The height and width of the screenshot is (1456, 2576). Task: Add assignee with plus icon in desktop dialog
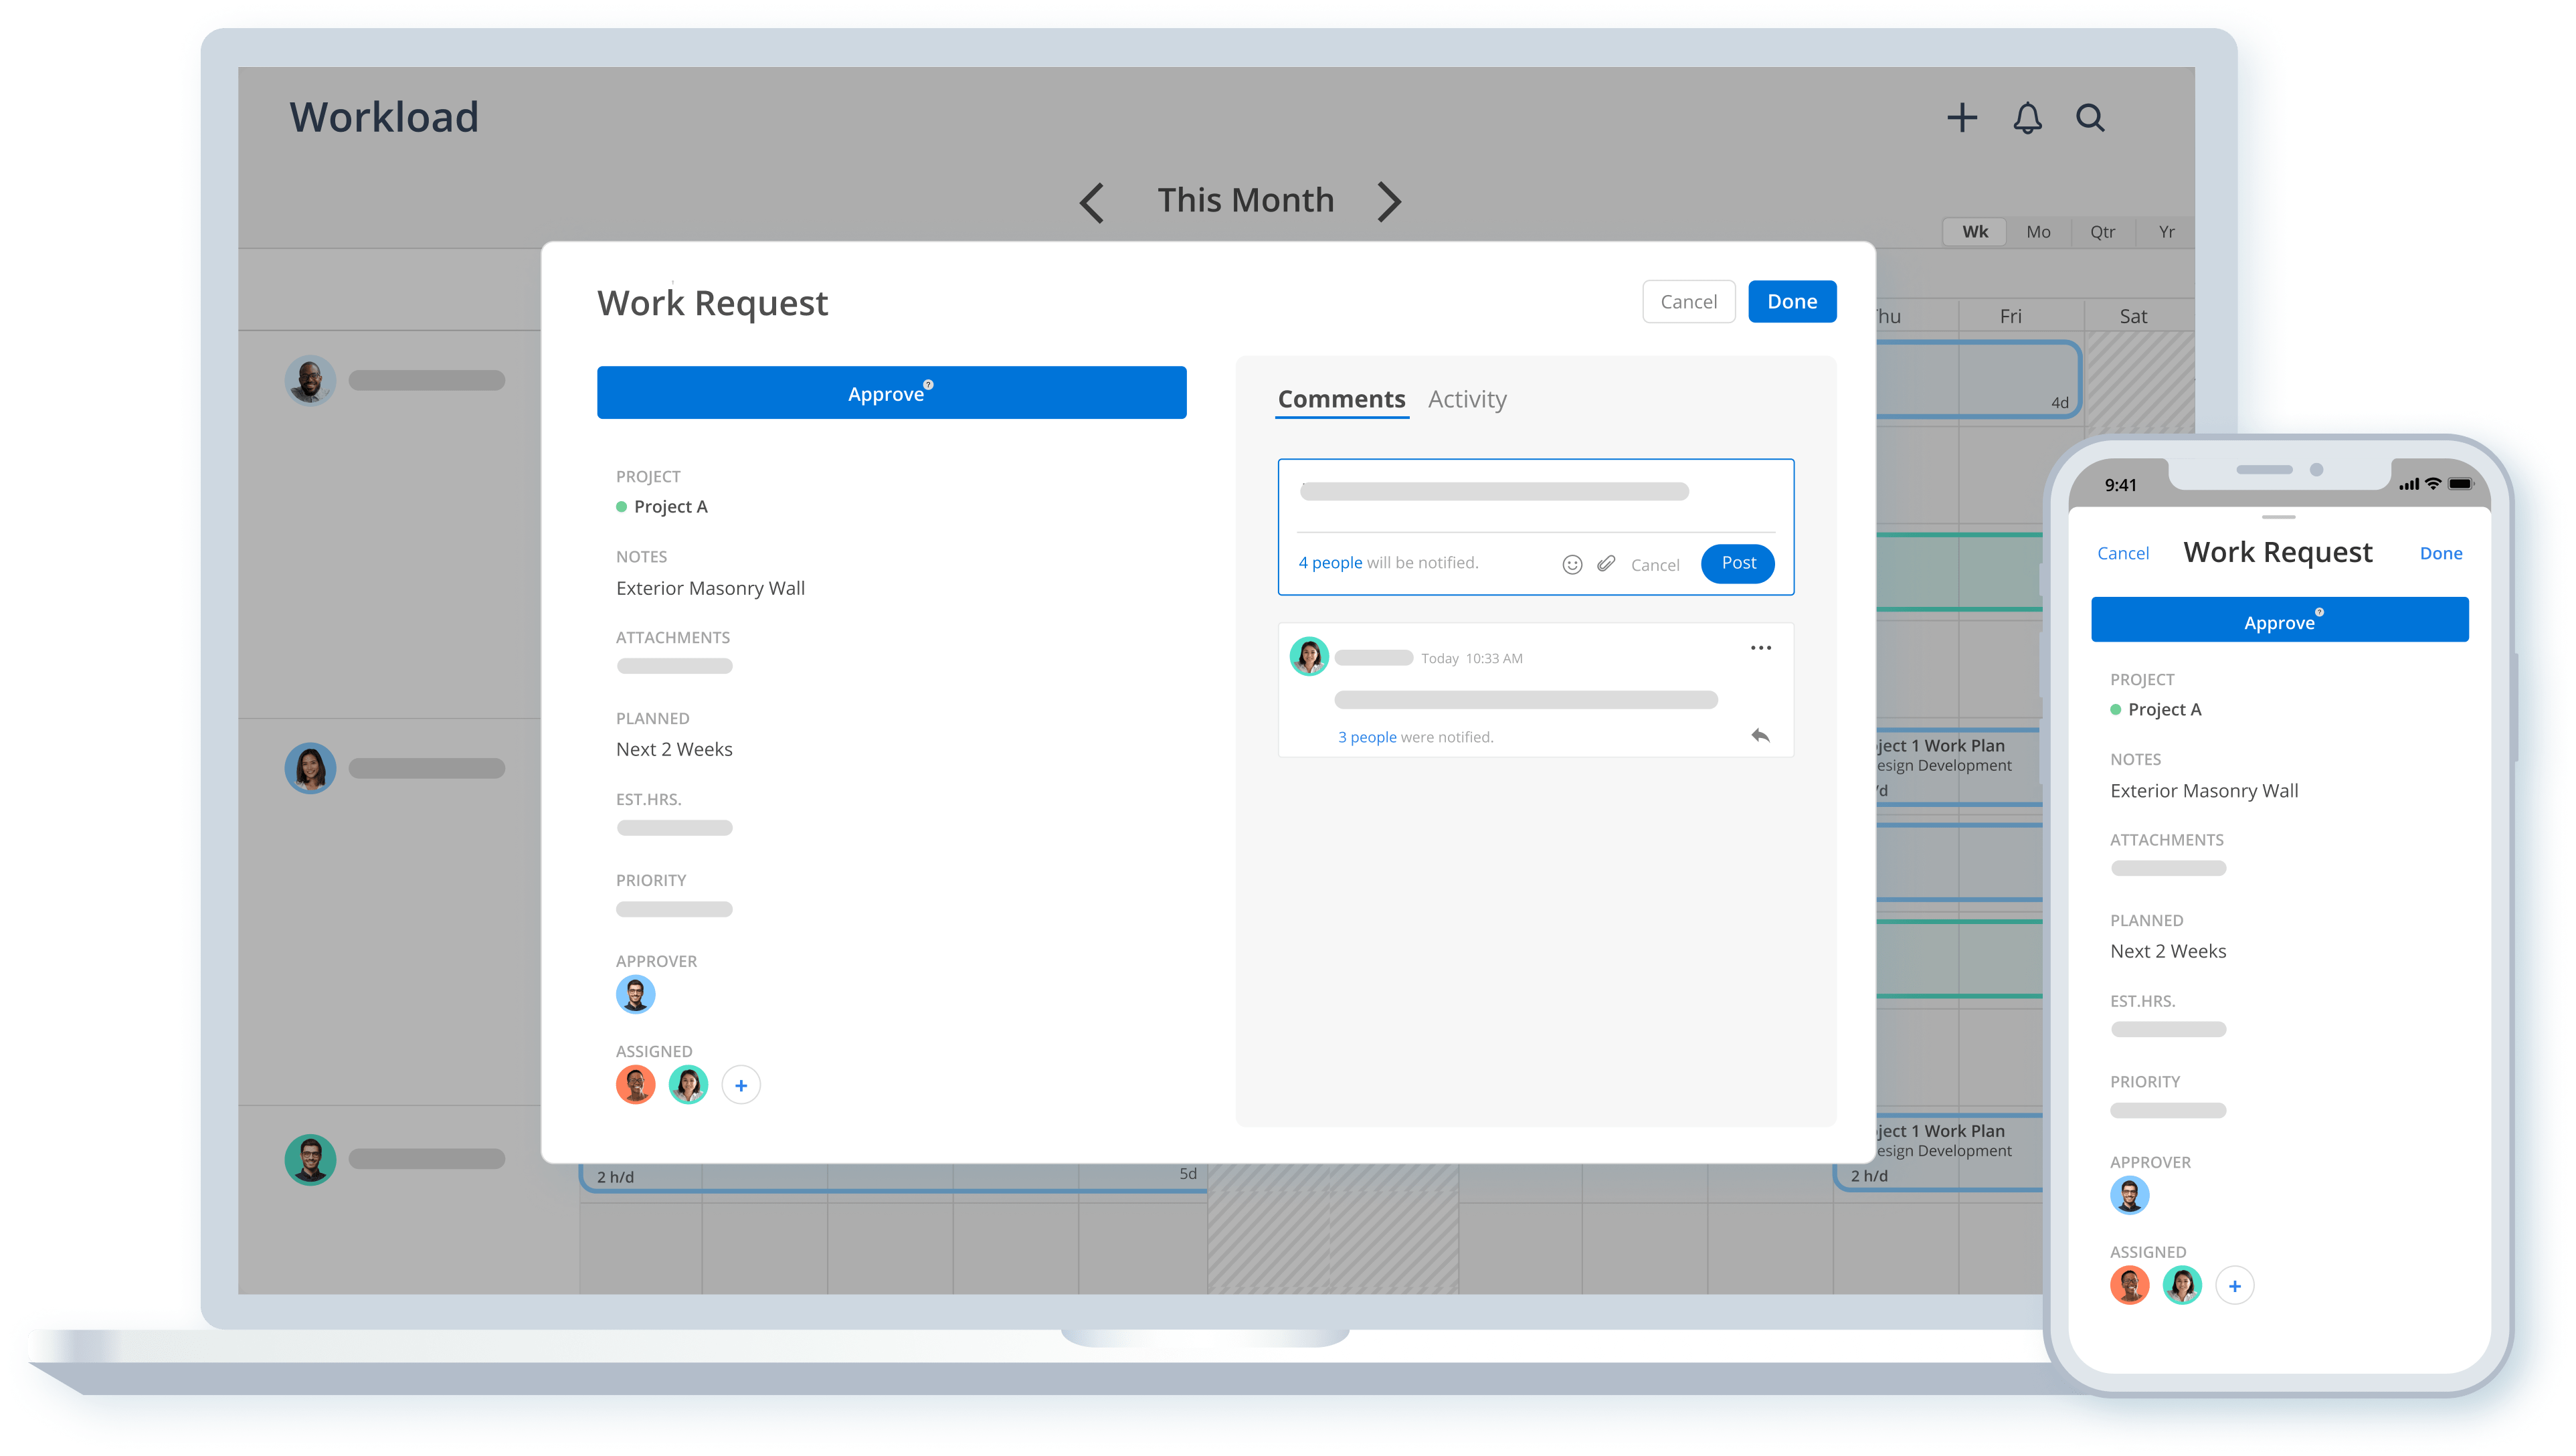(x=741, y=1085)
